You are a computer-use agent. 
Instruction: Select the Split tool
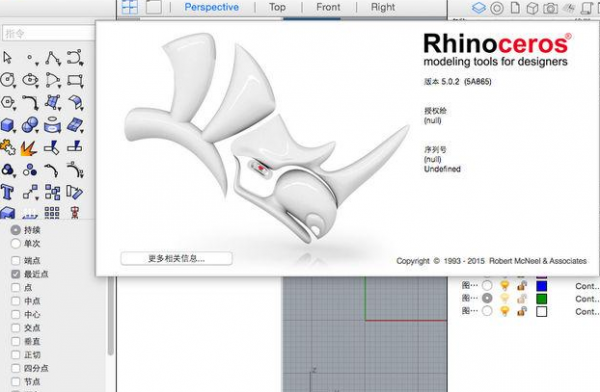tap(75, 147)
